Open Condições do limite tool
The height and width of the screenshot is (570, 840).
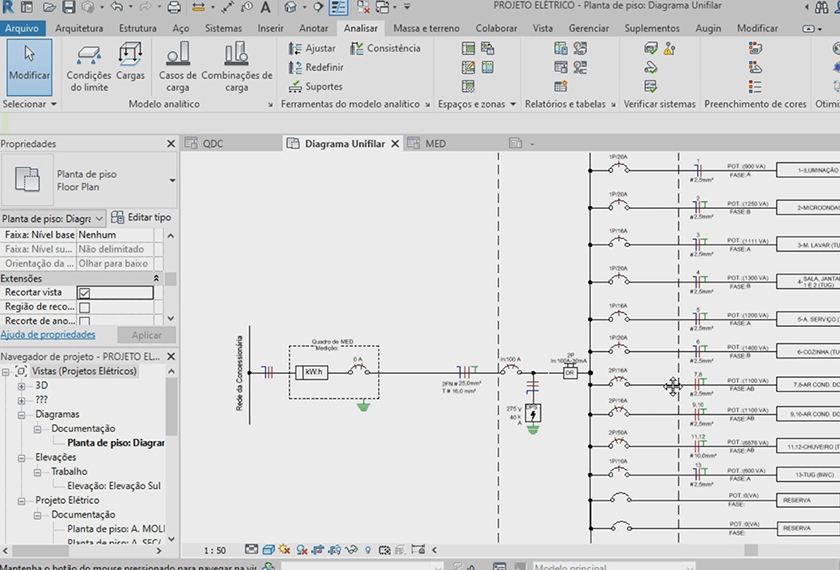tap(89, 66)
